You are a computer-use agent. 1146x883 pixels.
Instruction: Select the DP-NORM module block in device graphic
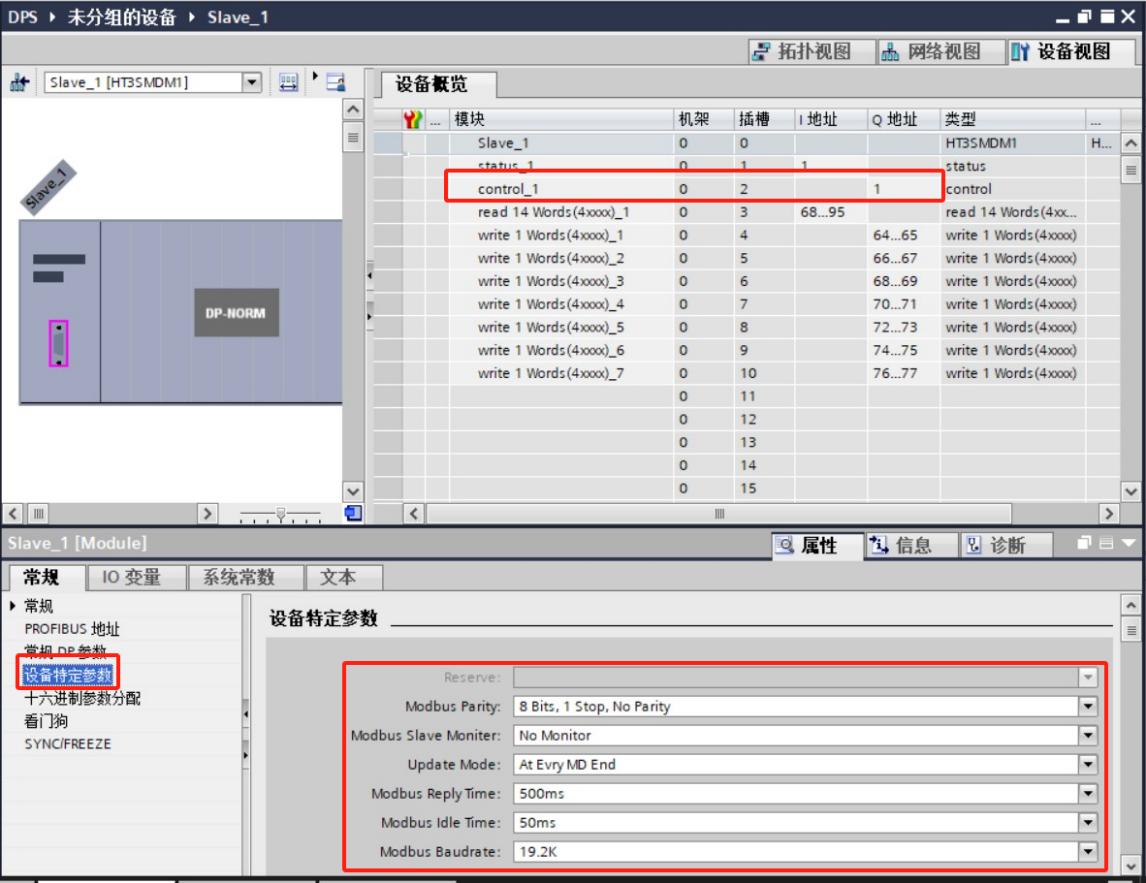coord(236,313)
